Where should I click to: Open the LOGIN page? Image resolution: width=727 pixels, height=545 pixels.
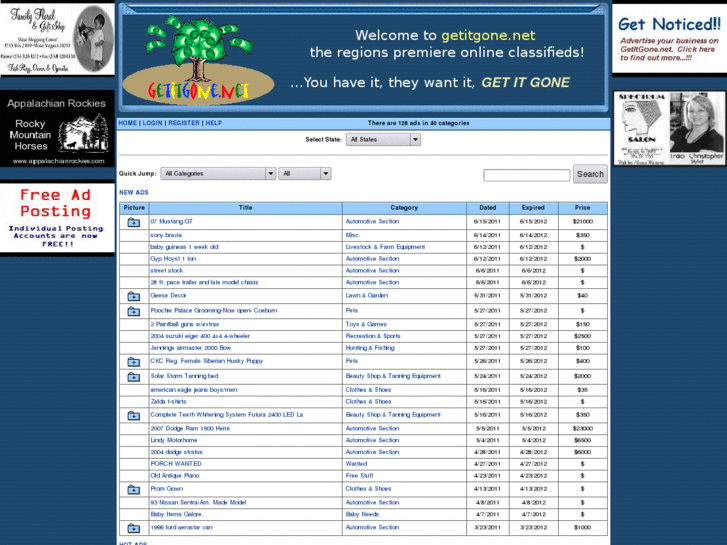click(x=152, y=123)
